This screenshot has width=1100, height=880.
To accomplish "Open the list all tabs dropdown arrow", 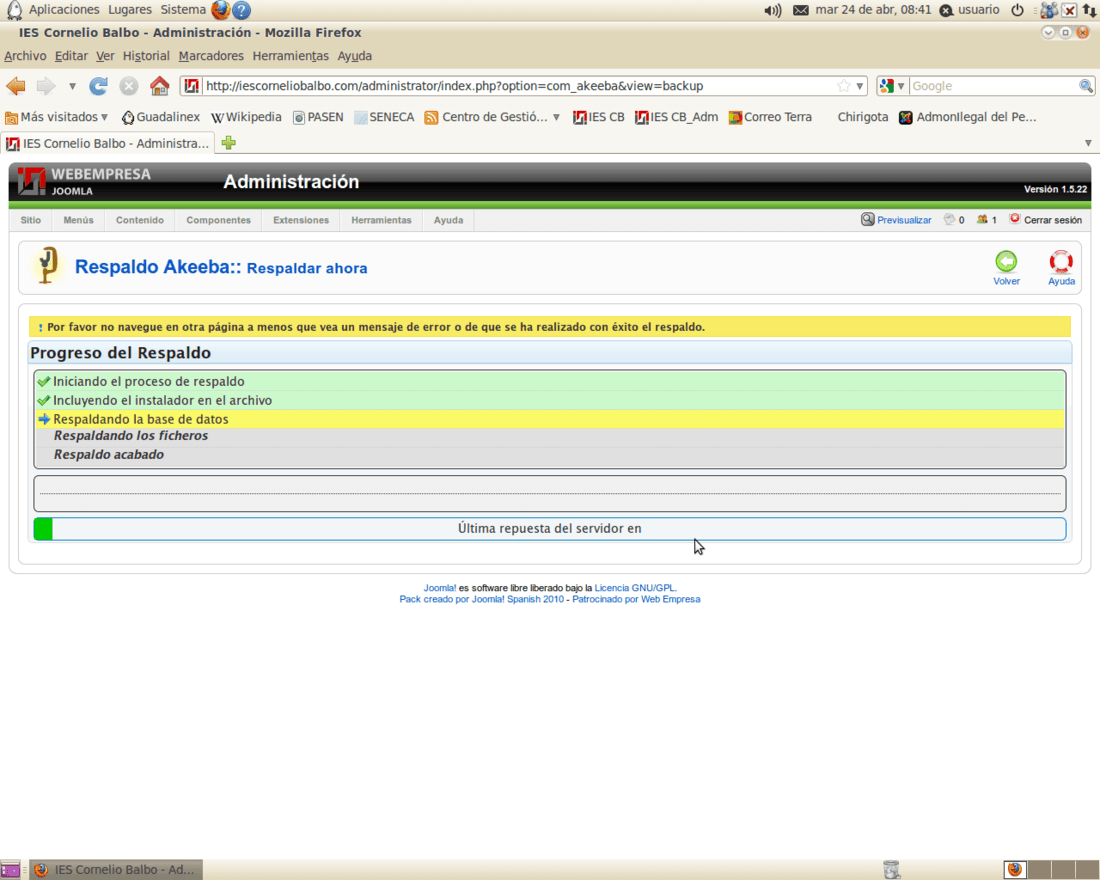I will click(x=1088, y=143).
